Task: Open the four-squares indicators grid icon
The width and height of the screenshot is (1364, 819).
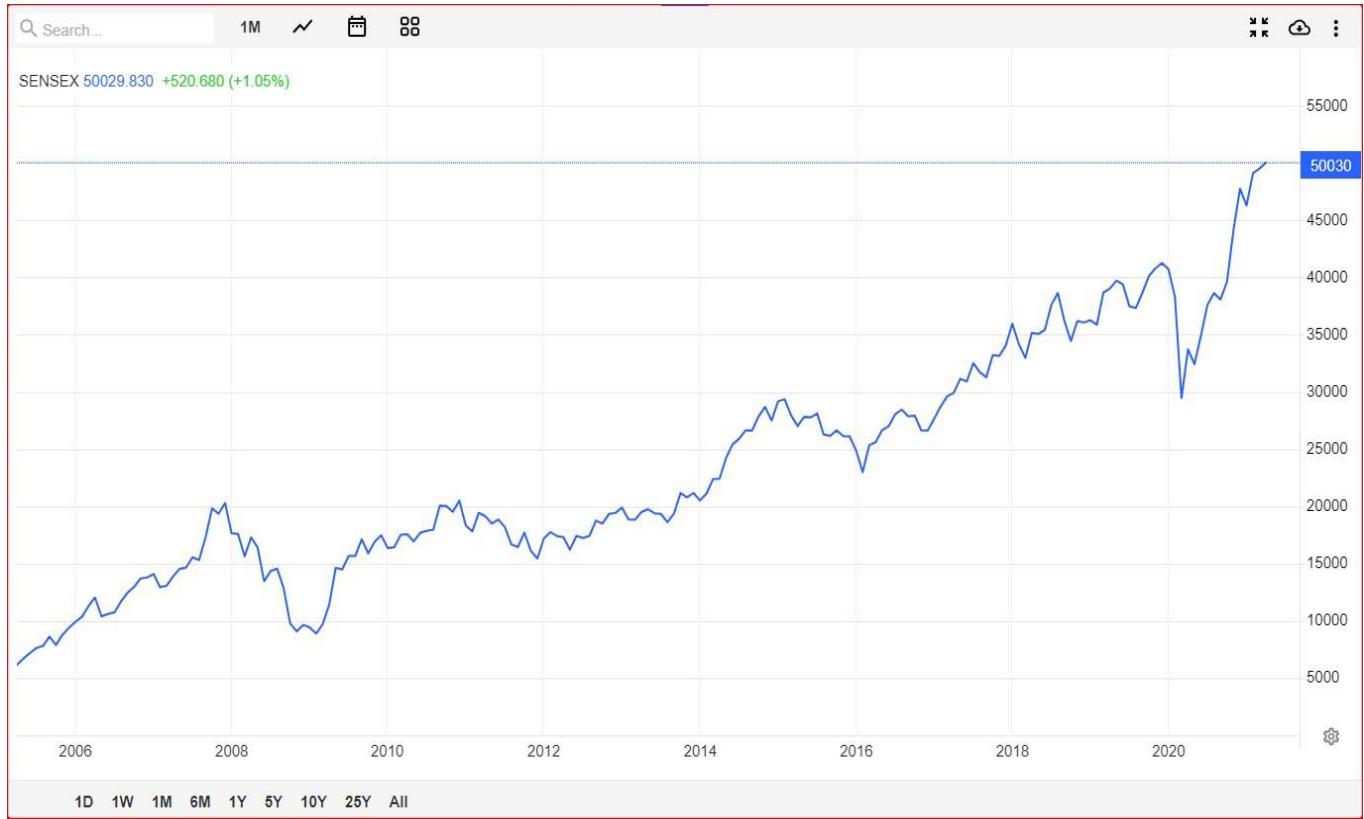Action: coord(409,28)
